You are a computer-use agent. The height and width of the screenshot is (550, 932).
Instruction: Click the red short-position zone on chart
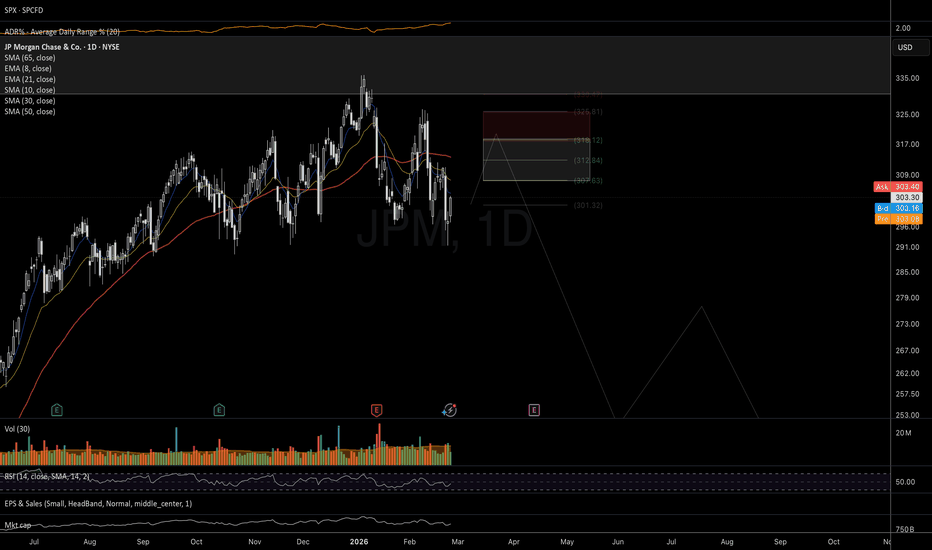536,125
